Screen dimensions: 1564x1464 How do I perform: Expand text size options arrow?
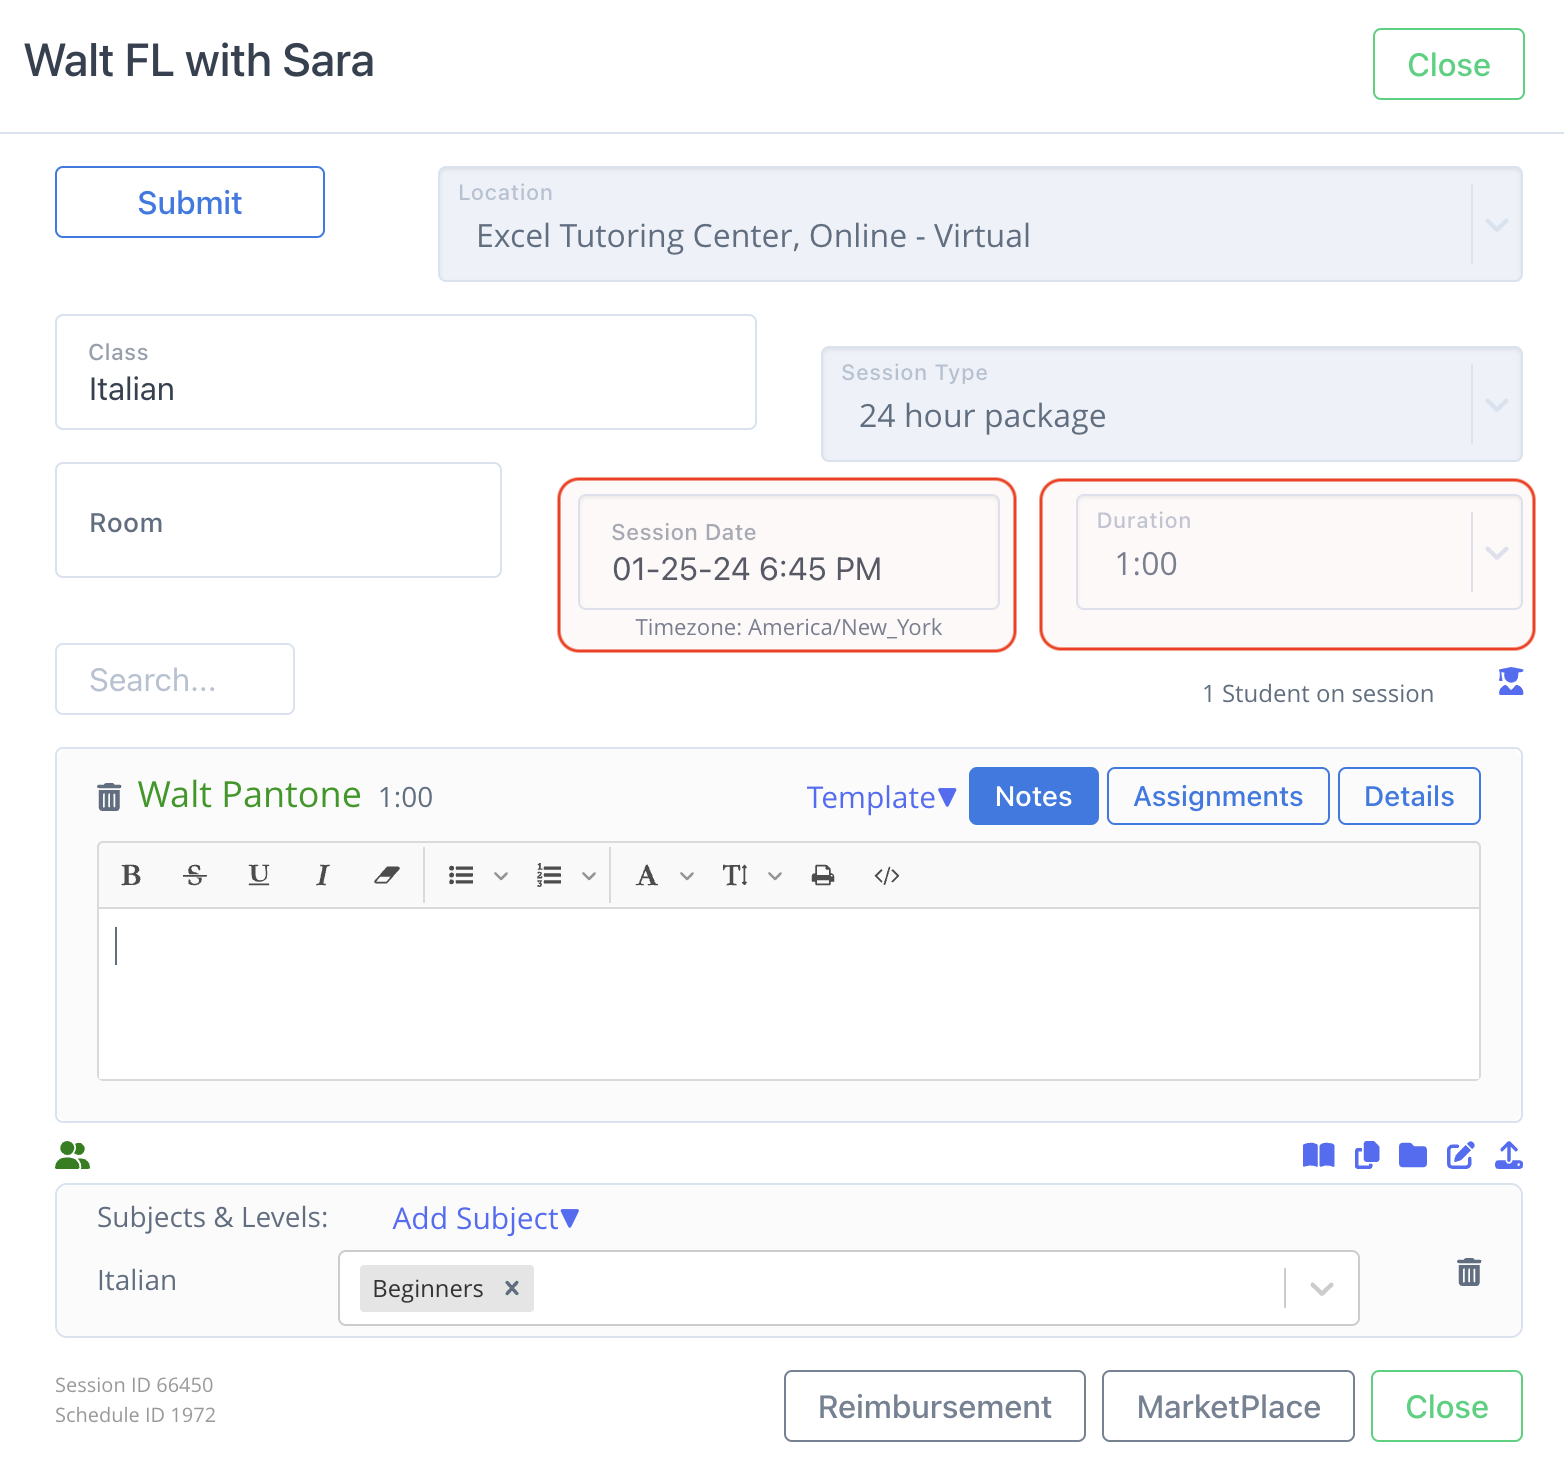[775, 876]
